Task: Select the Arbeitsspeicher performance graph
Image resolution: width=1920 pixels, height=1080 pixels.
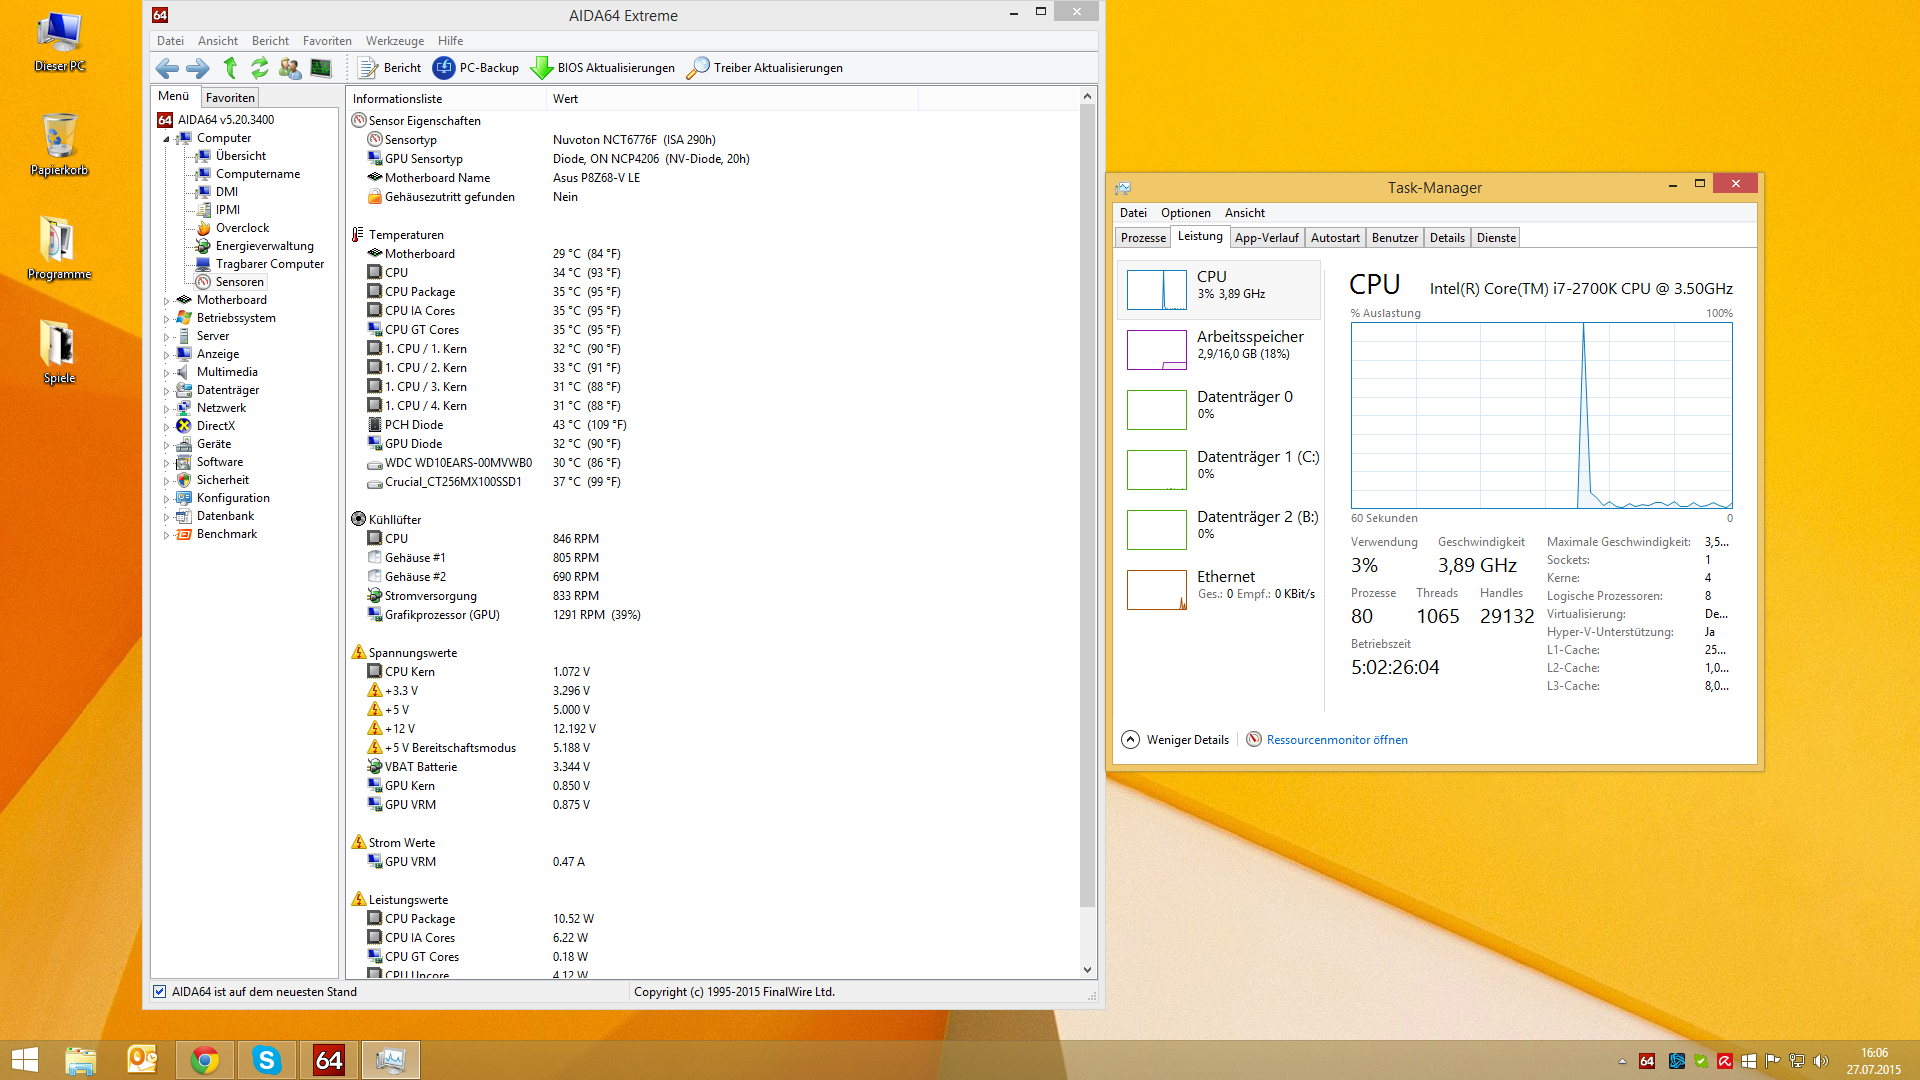Action: click(1156, 350)
